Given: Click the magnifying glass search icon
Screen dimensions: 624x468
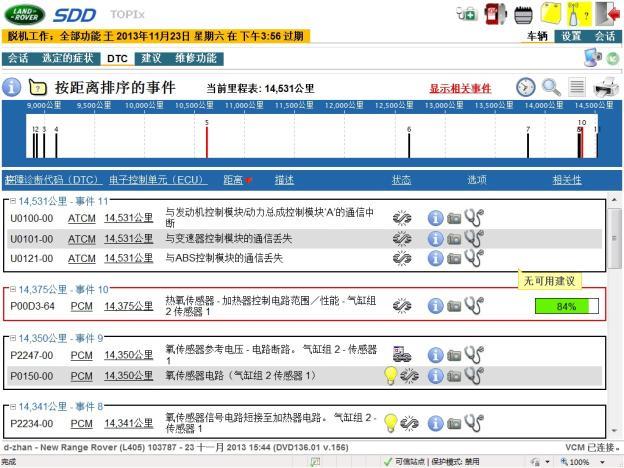Looking at the screenshot, I should coord(552,87).
